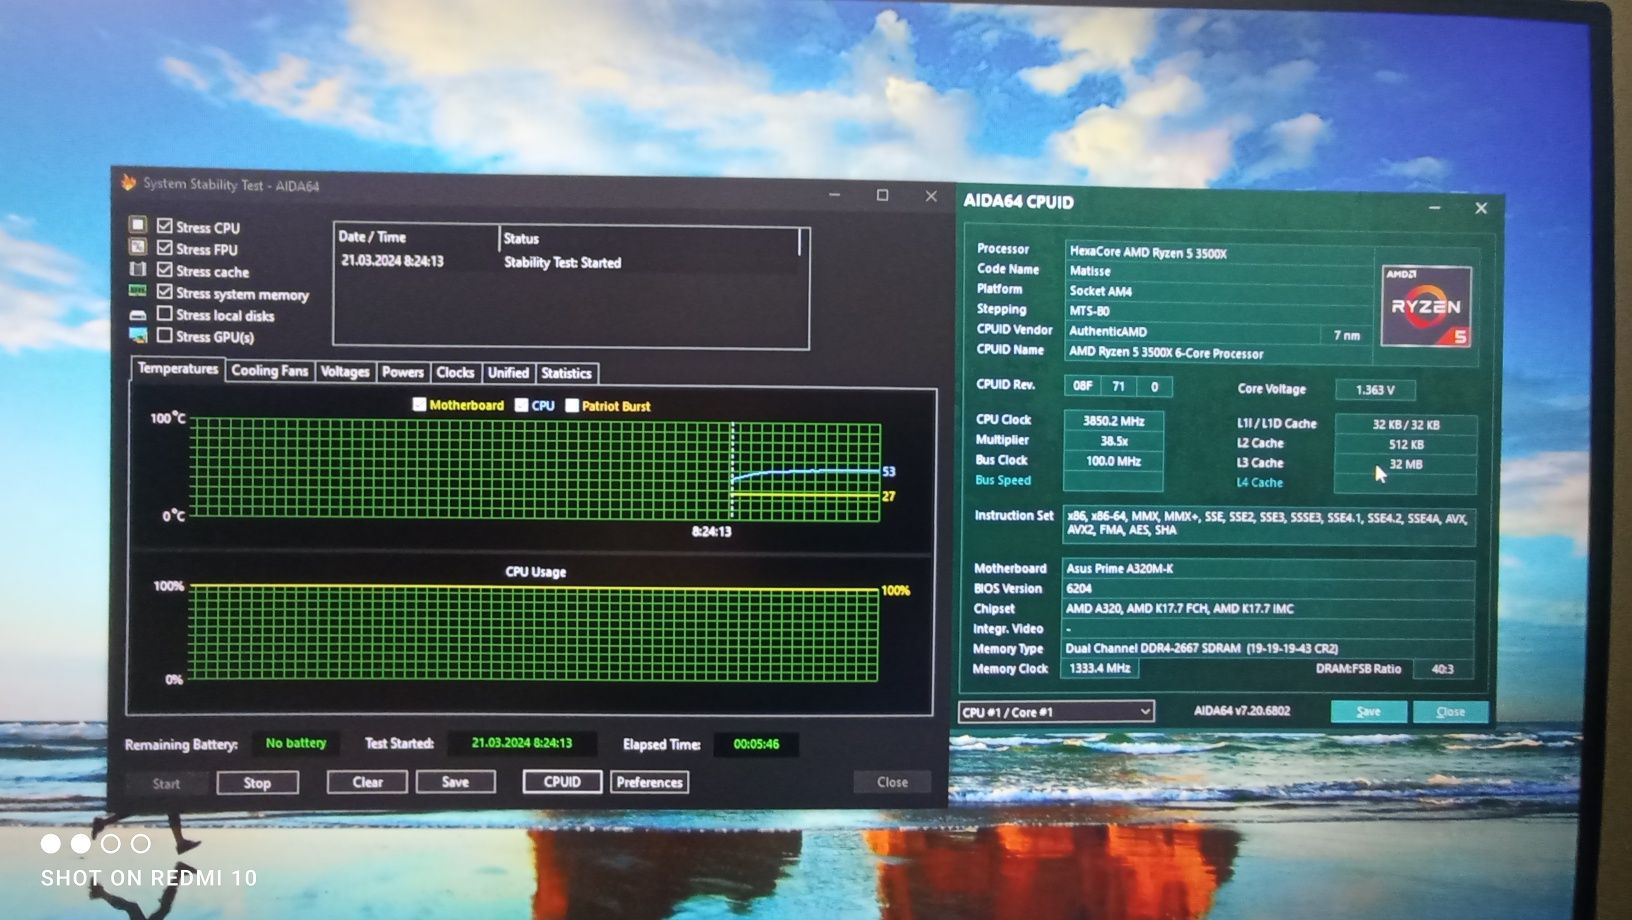
Task: Maximize the System Stability Test window
Action: (x=882, y=195)
